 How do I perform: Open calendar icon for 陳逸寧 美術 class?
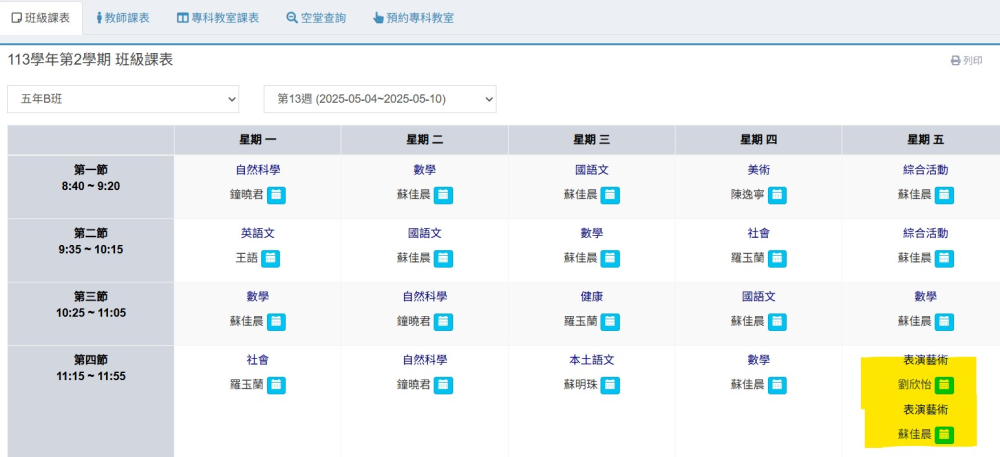[x=777, y=195]
